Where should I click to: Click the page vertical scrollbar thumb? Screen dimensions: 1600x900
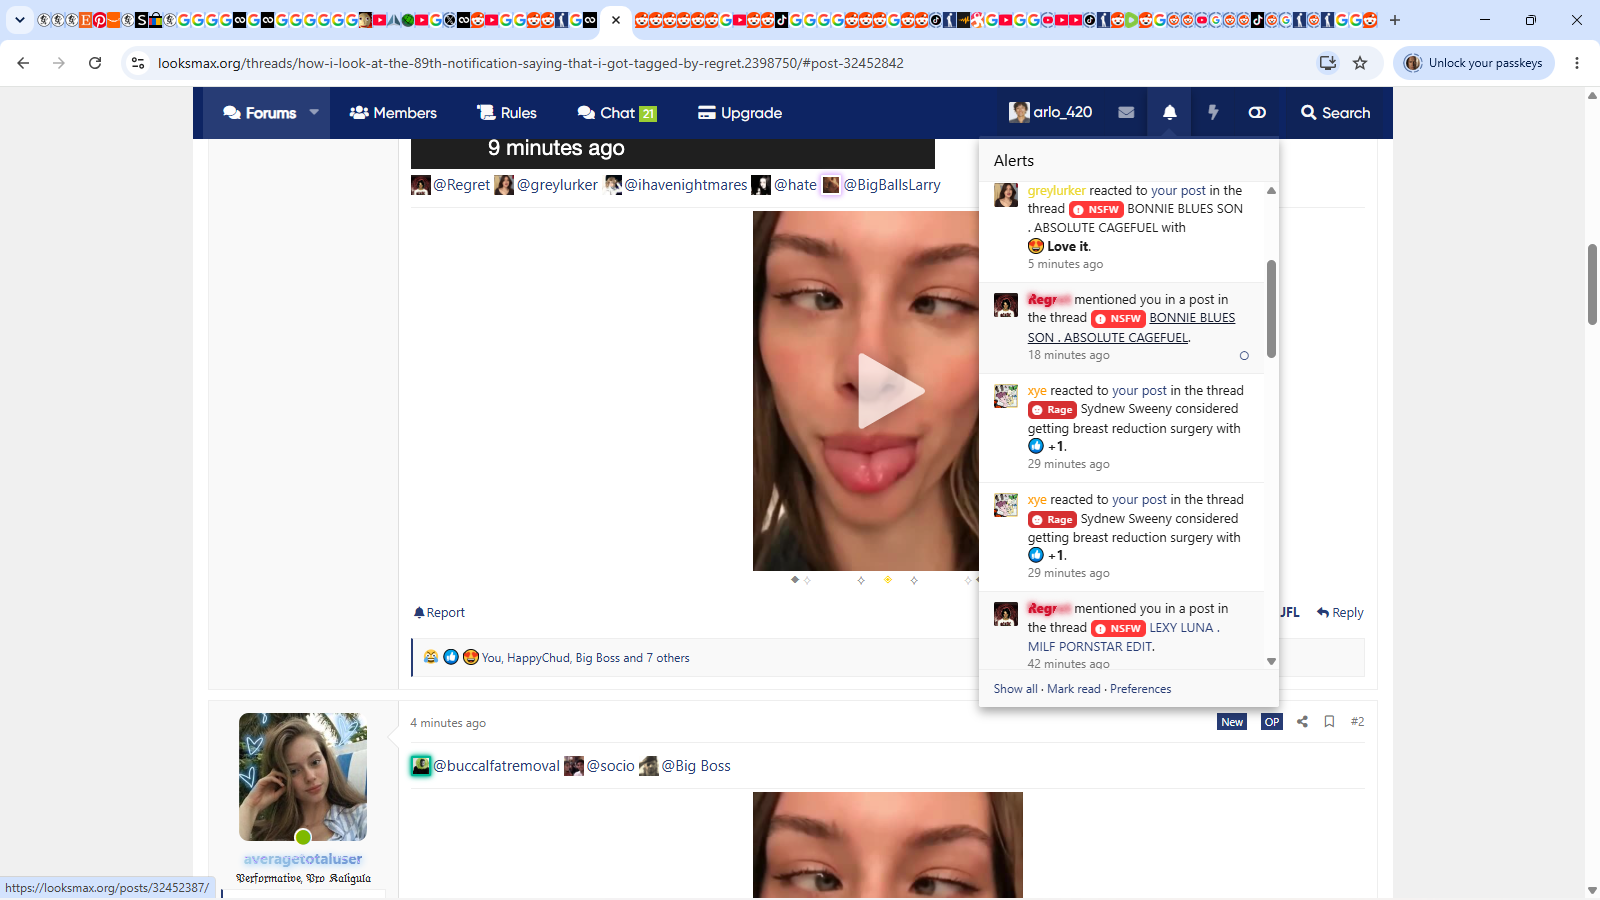pyautogui.click(x=1592, y=284)
